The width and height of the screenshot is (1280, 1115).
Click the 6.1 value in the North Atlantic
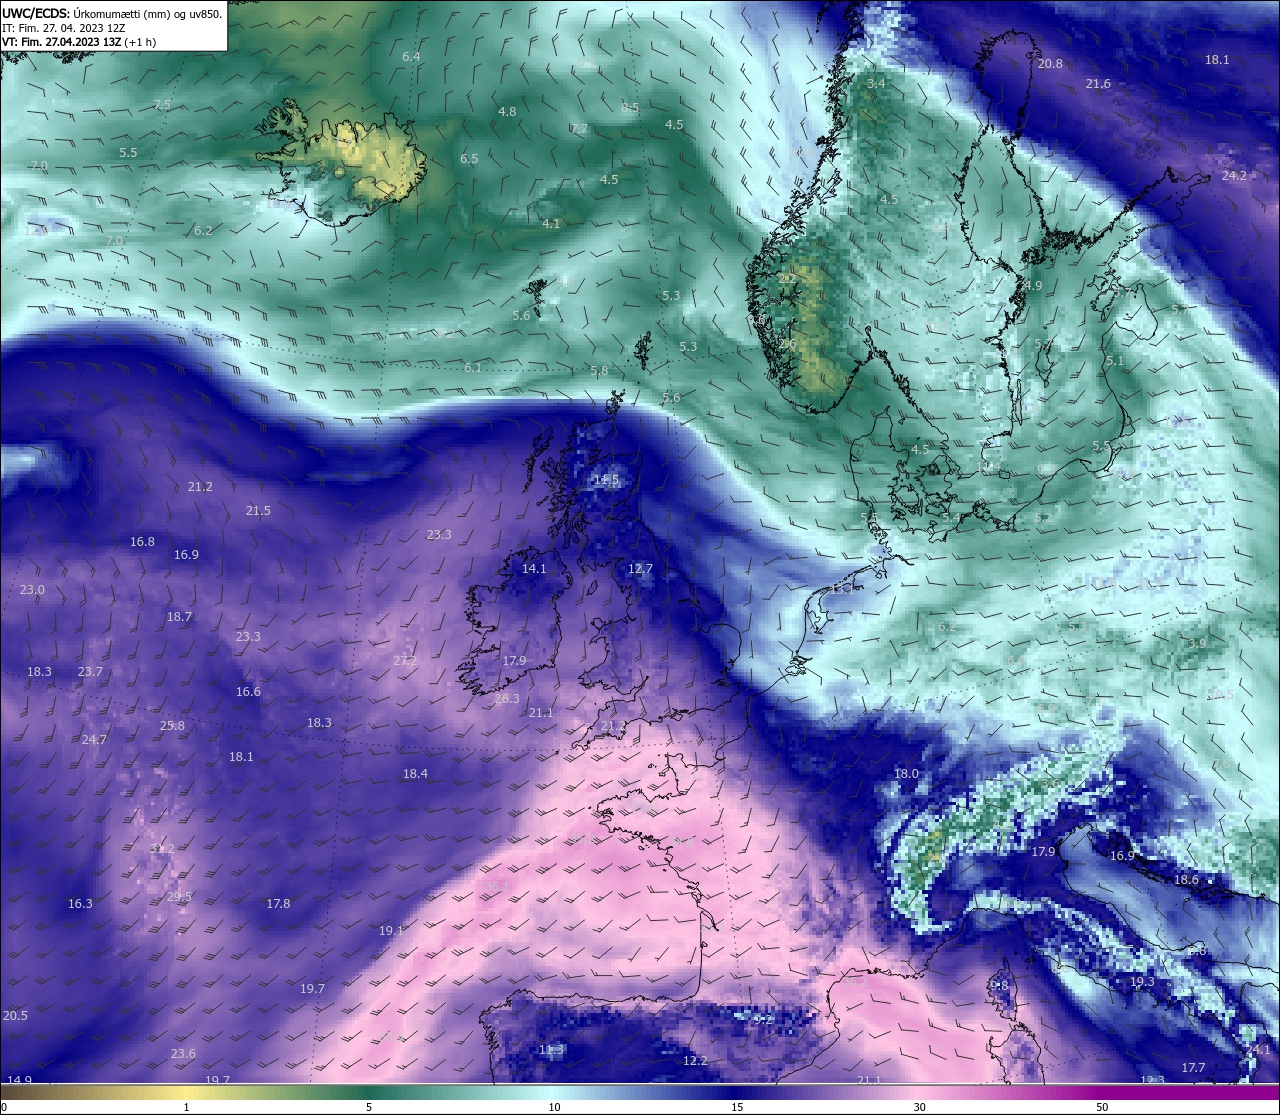click(x=473, y=368)
